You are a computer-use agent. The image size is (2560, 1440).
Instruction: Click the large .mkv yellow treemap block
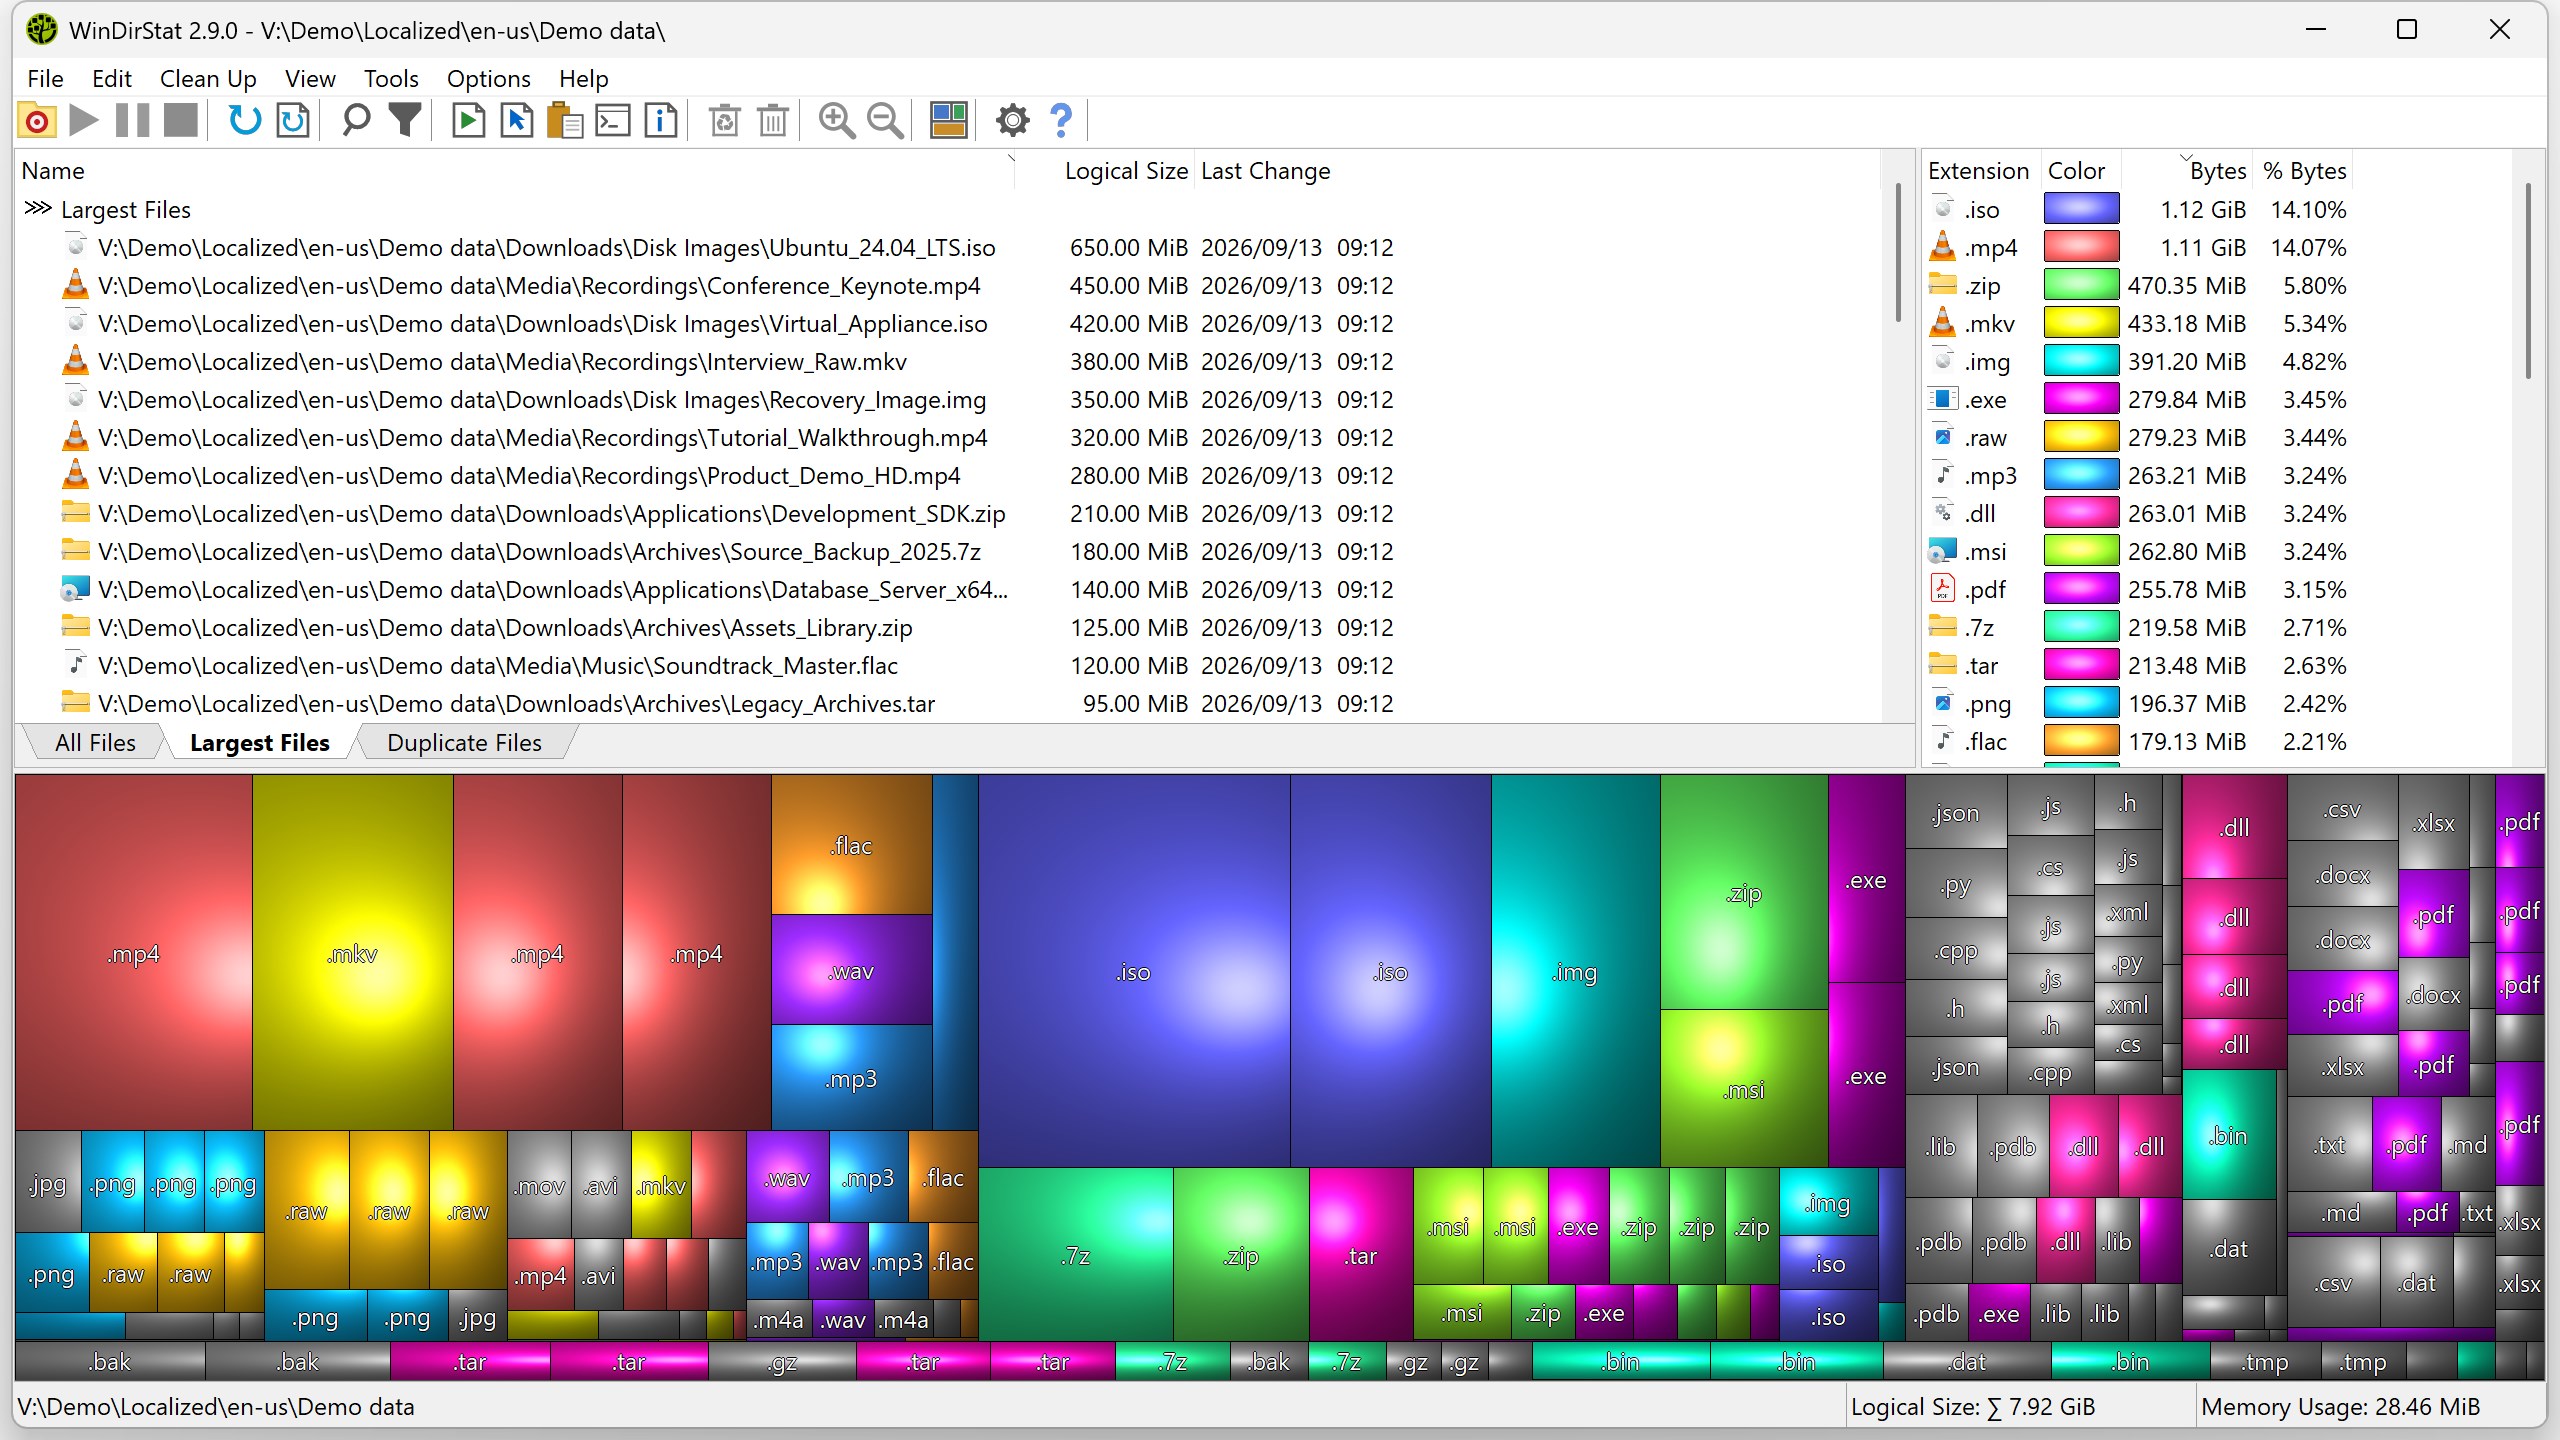(x=352, y=952)
